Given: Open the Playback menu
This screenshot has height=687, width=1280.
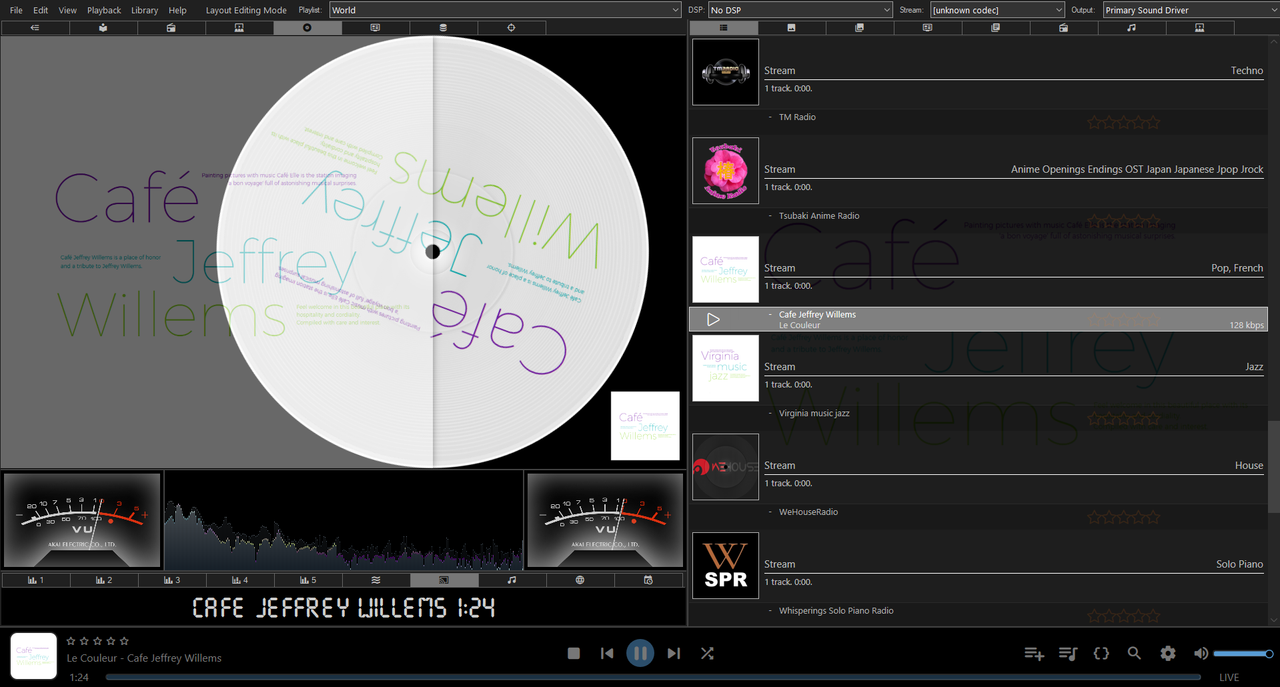Looking at the screenshot, I should point(104,10).
